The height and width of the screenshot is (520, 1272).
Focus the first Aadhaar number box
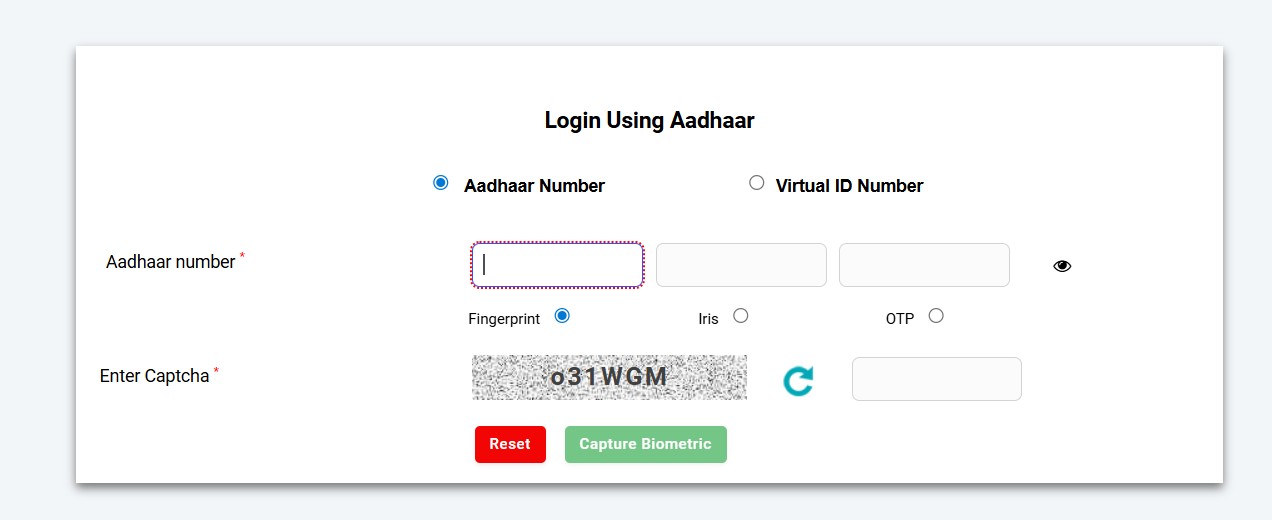[x=557, y=265]
